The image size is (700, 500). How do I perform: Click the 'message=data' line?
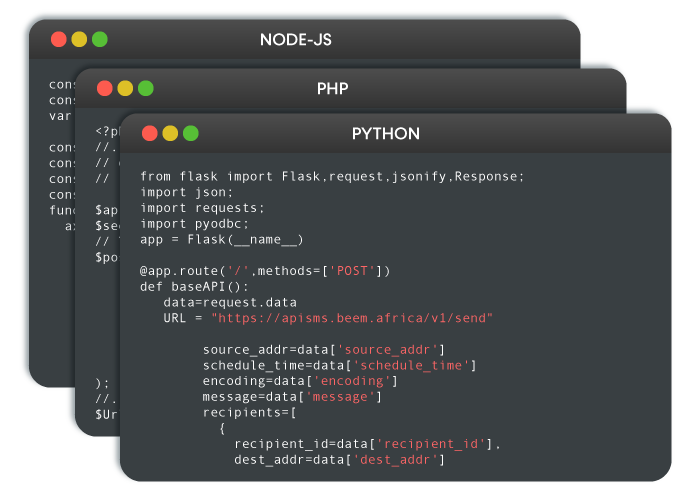[x=292, y=397]
